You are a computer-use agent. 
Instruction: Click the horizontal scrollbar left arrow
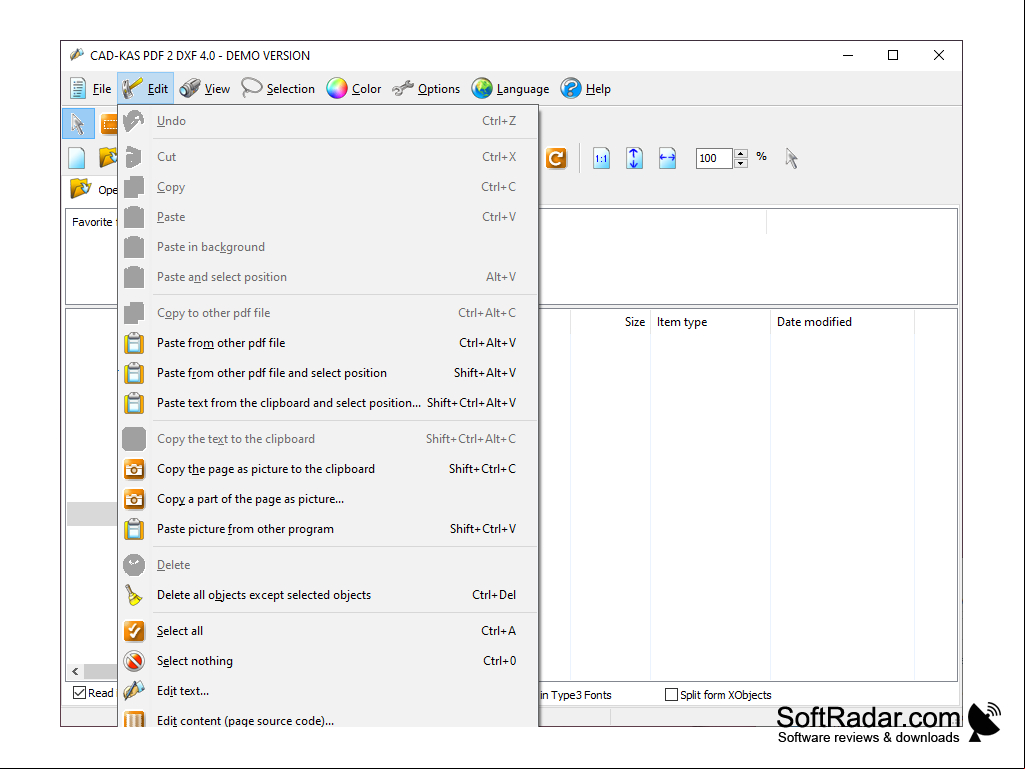point(75,671)
